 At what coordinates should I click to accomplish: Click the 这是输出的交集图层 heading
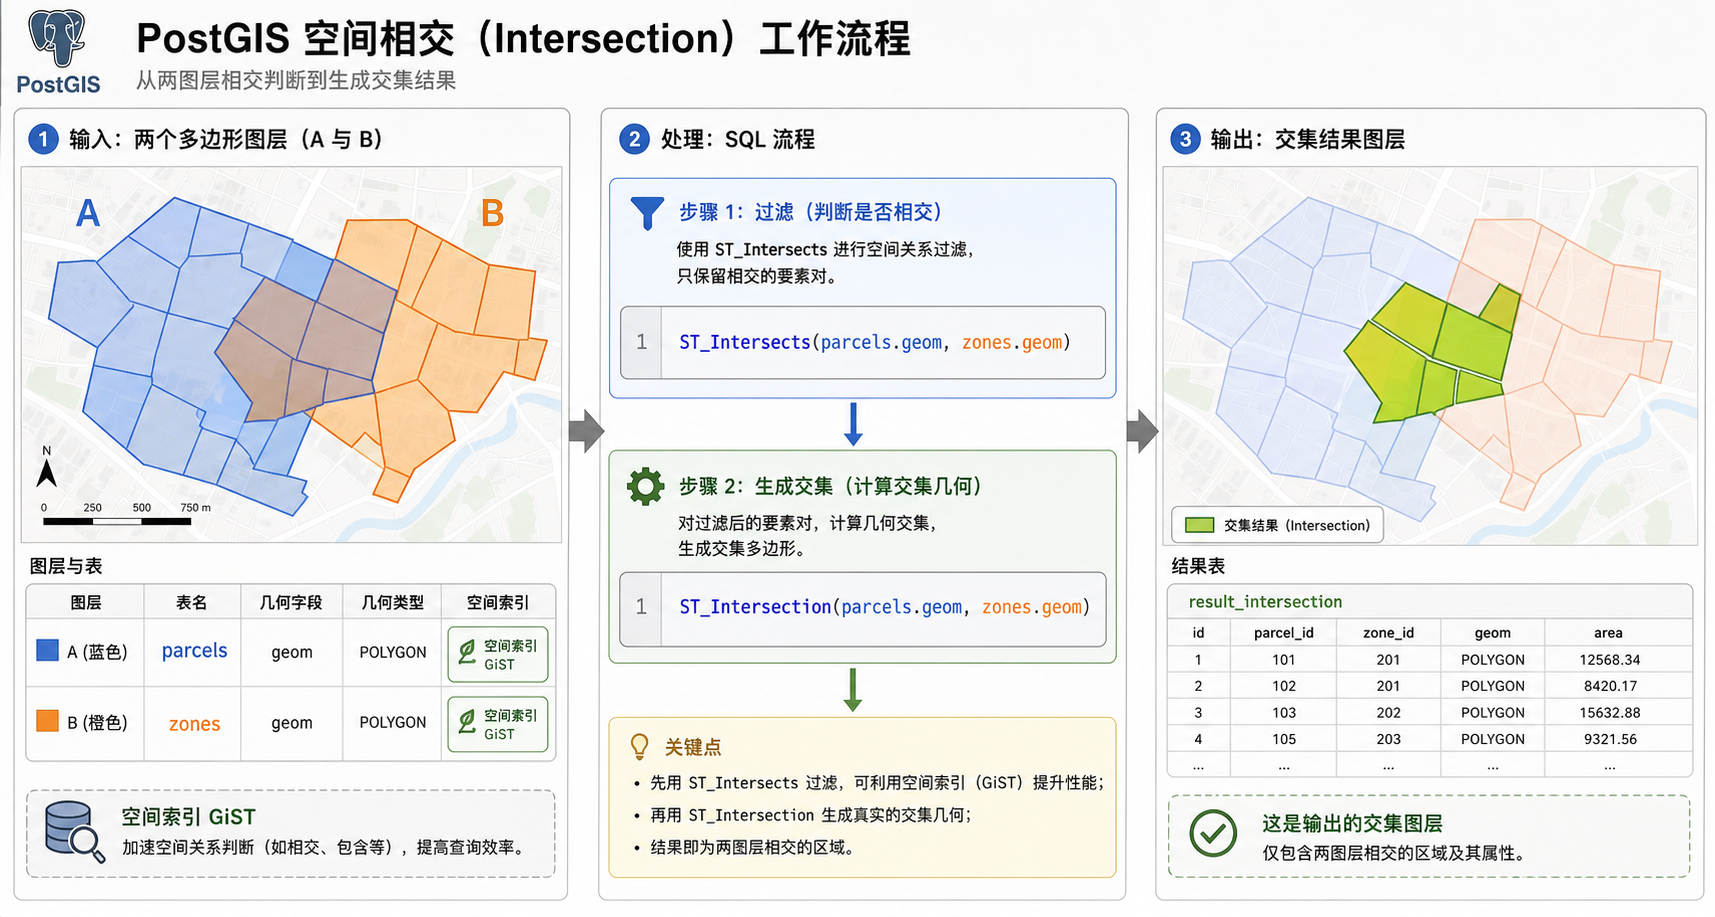point(1352,823)
